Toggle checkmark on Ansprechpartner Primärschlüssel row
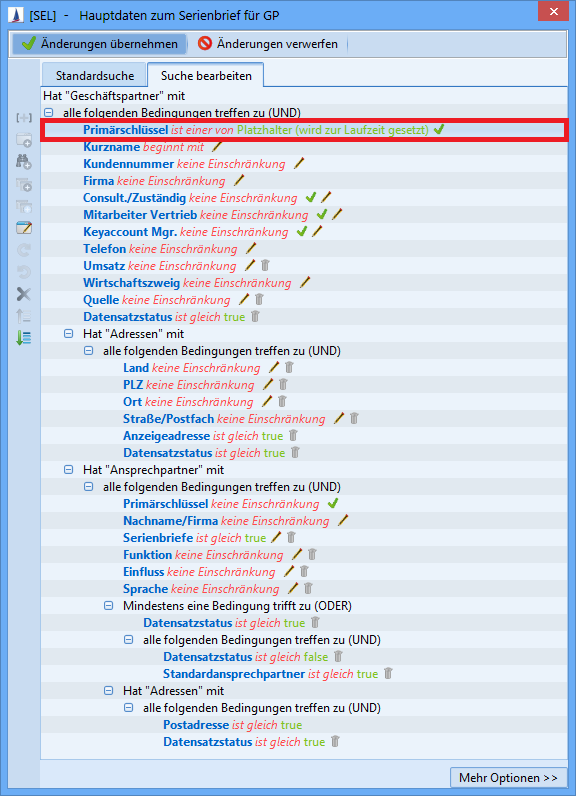This screenshot has height=796, width=576. [333, 504]
